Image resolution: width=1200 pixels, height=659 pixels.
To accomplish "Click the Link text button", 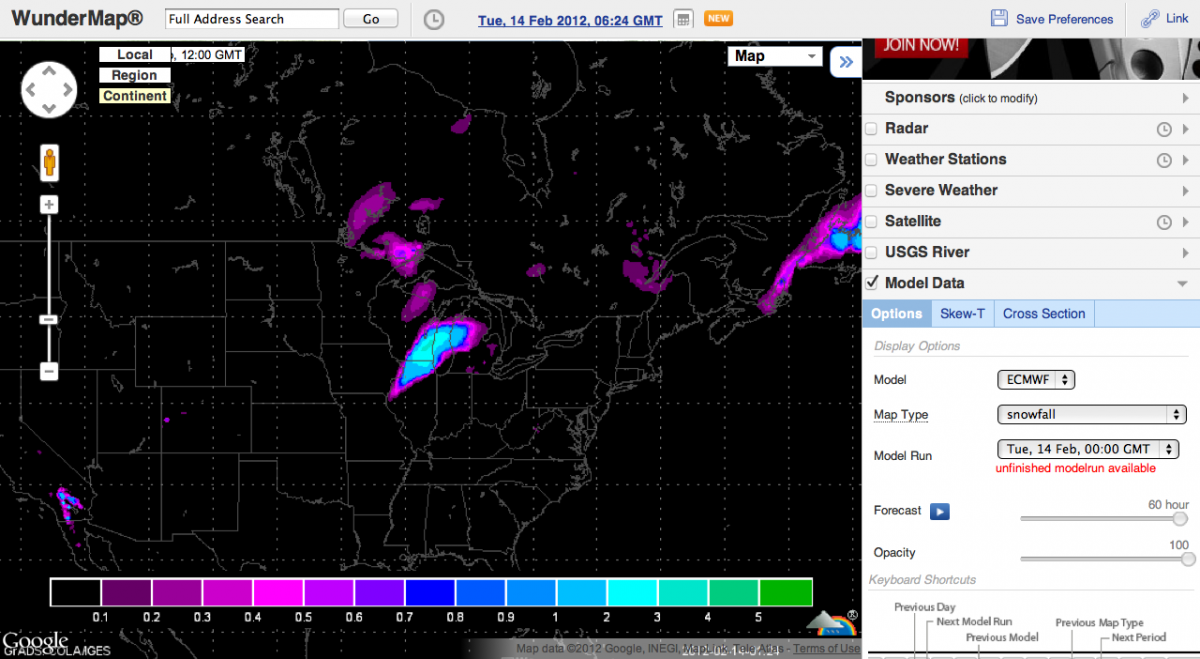I will (1177, 19).
